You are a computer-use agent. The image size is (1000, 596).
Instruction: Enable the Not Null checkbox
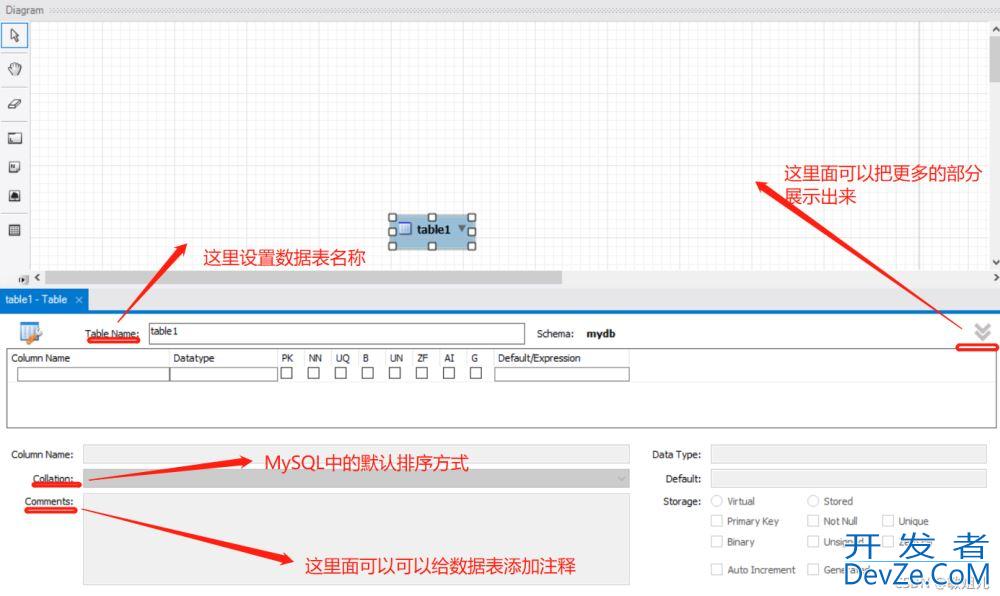click(x=813, y=521)
